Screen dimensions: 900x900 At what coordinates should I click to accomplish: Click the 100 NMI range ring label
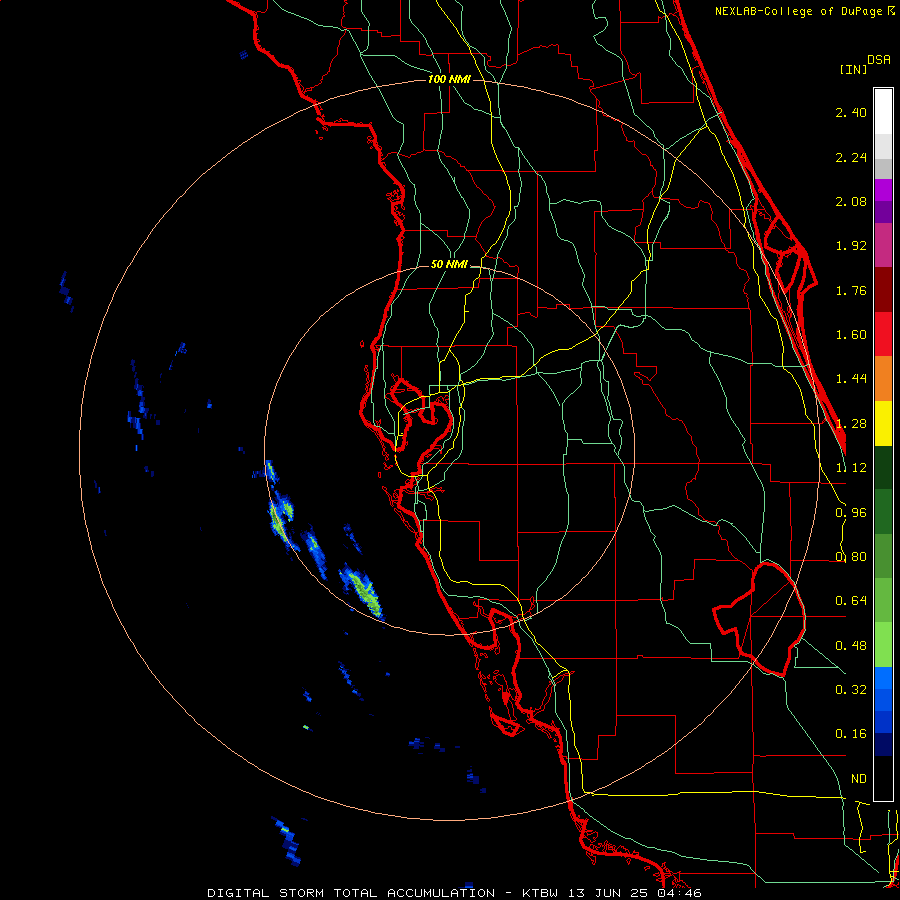pos(449,79)
